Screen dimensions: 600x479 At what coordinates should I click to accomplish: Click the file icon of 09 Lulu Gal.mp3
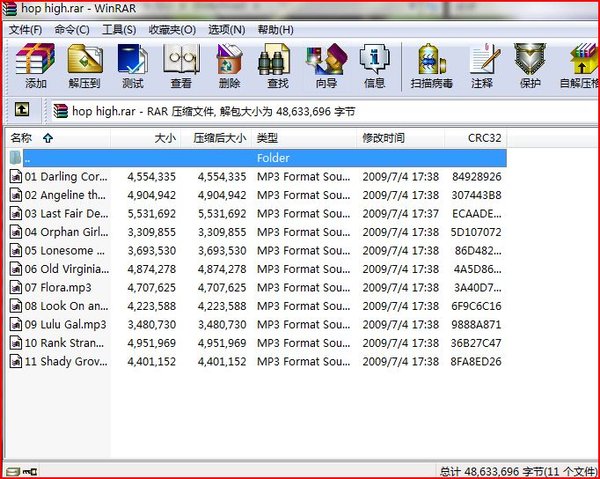click(15, 324)
